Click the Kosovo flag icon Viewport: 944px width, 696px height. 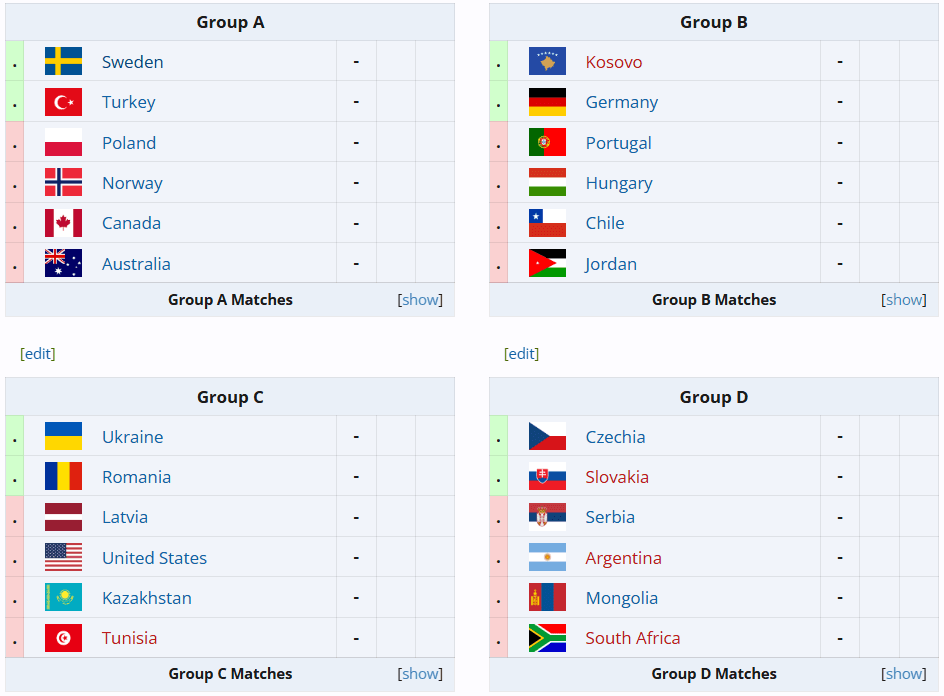[x=547, y=61]
